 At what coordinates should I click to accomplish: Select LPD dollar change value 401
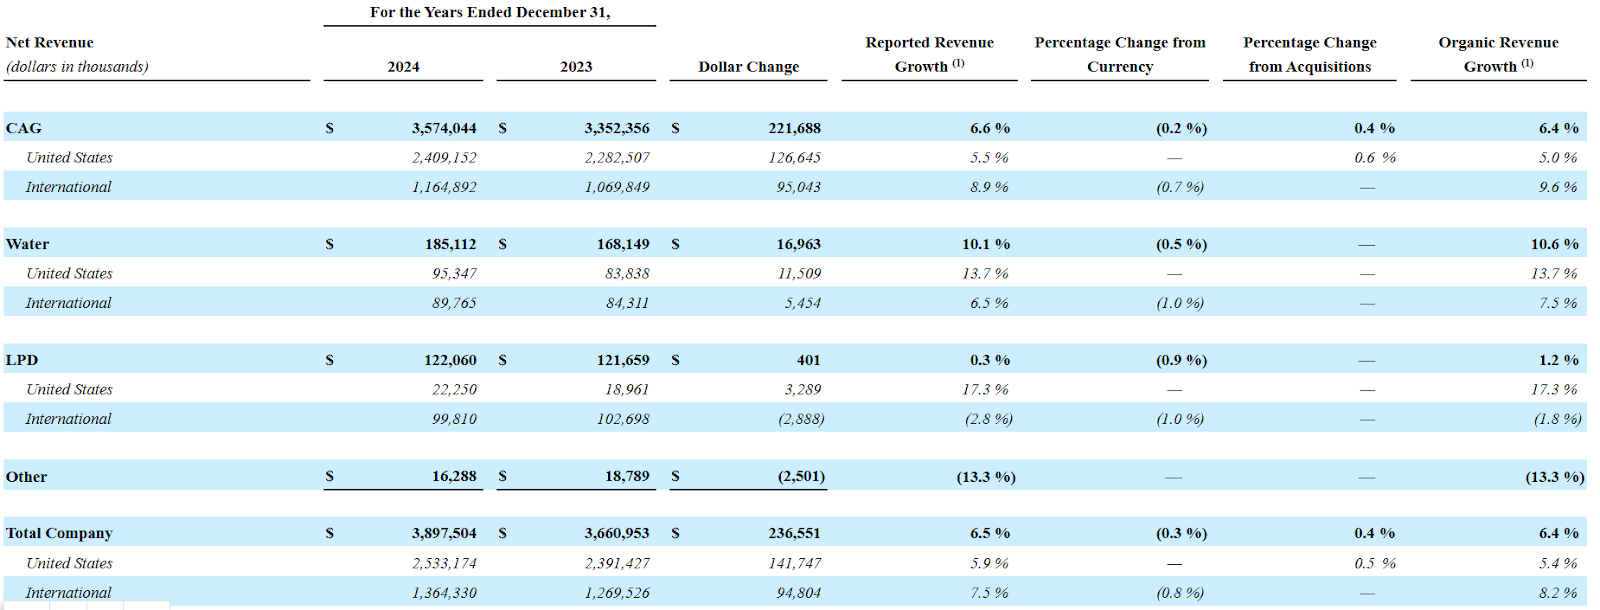click(809, 360)
